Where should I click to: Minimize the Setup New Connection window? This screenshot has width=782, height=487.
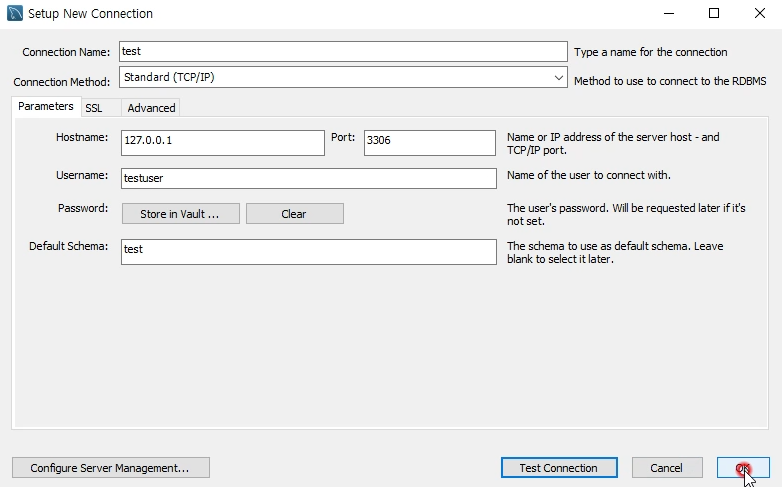point(669,13)
